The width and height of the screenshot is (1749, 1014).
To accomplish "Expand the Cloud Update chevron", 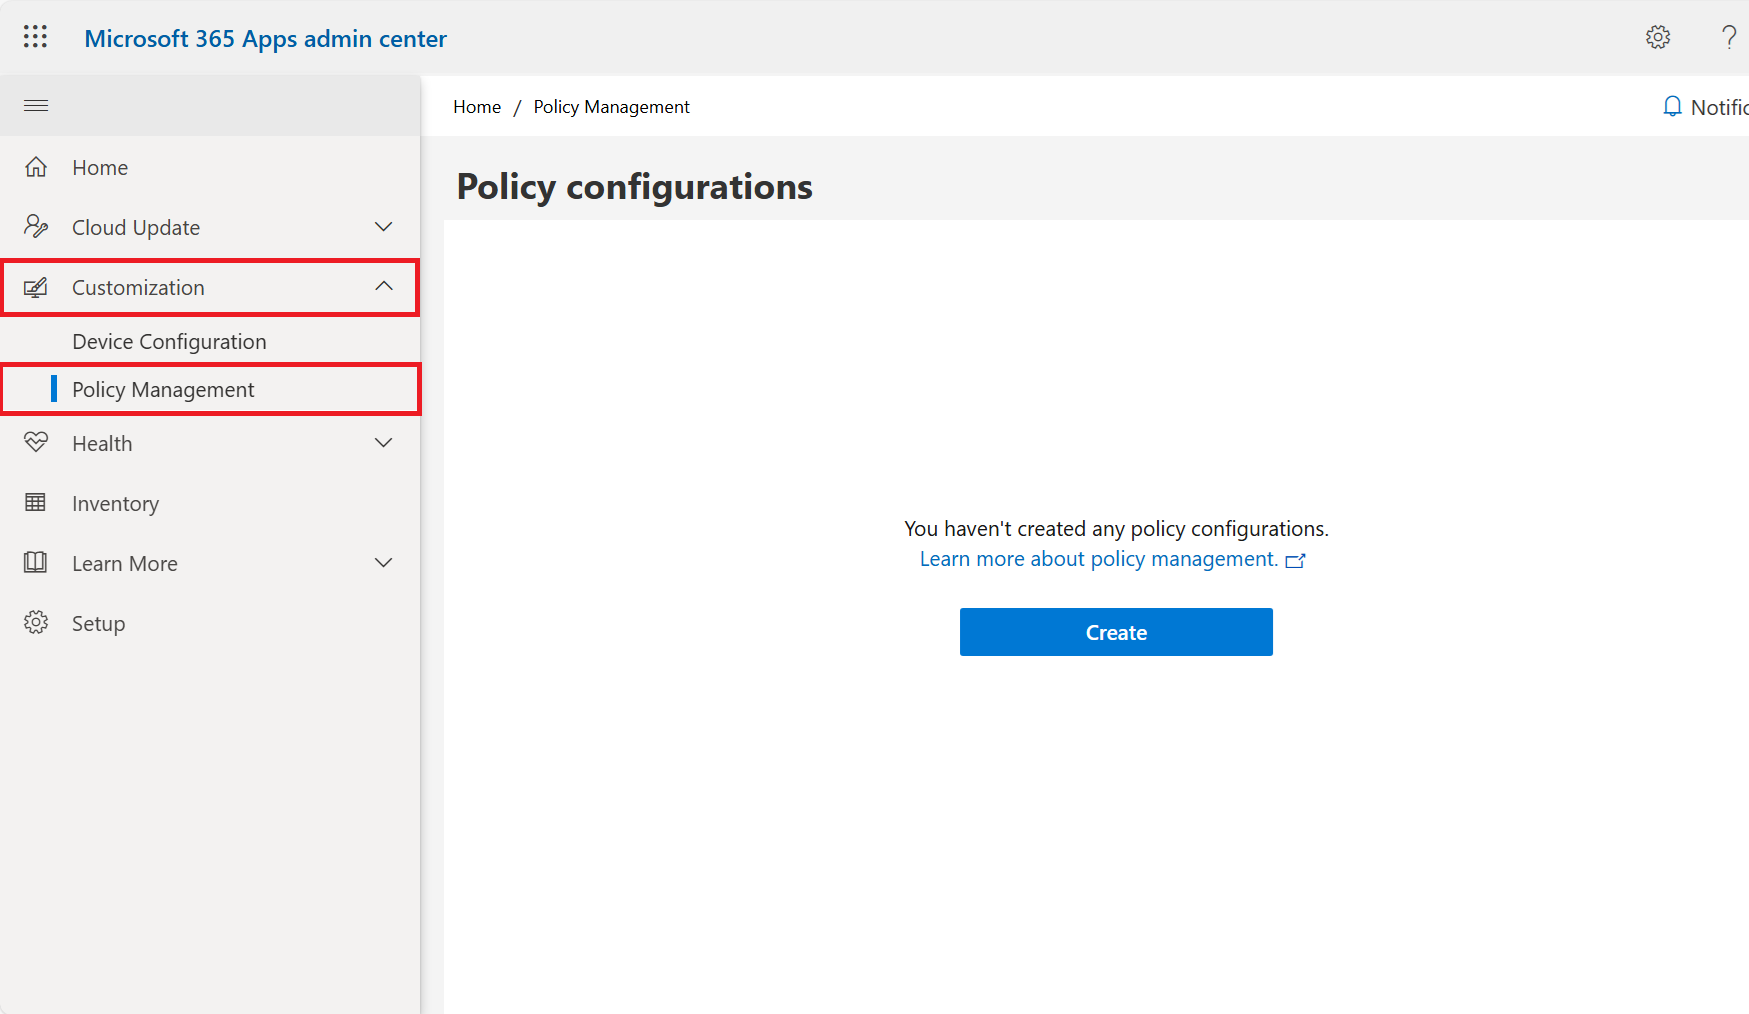I will point(383,227).
